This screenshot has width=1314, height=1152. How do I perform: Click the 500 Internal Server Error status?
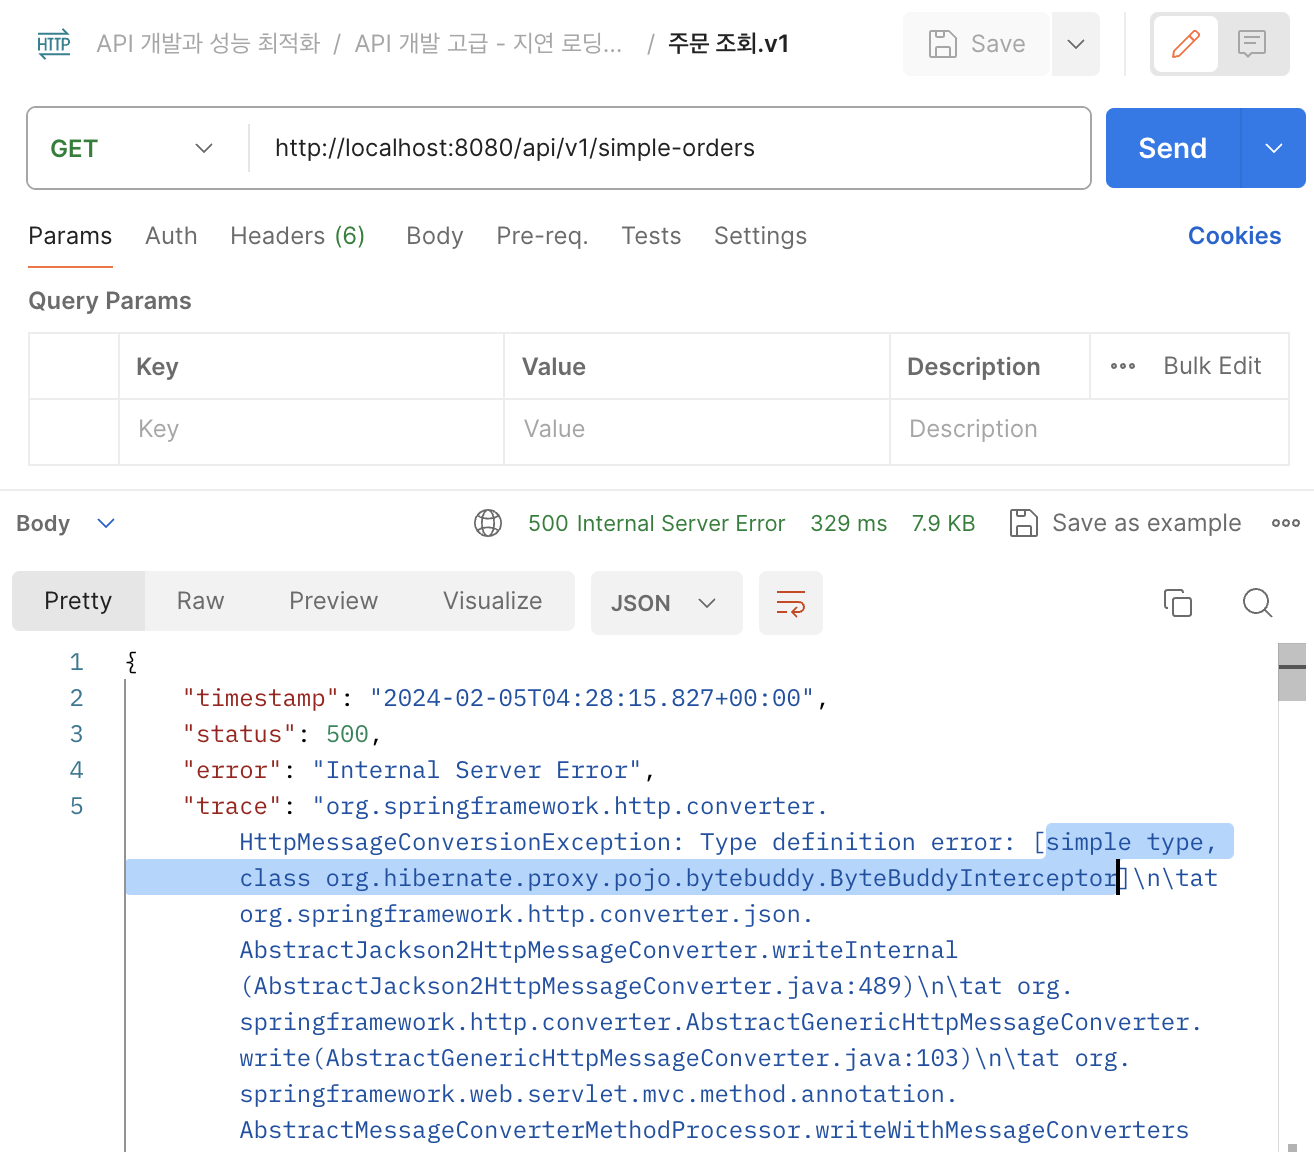coord(656,523)
